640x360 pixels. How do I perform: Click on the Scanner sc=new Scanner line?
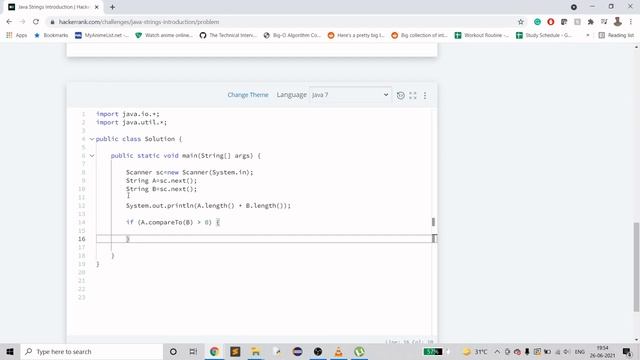coord(189,172)
